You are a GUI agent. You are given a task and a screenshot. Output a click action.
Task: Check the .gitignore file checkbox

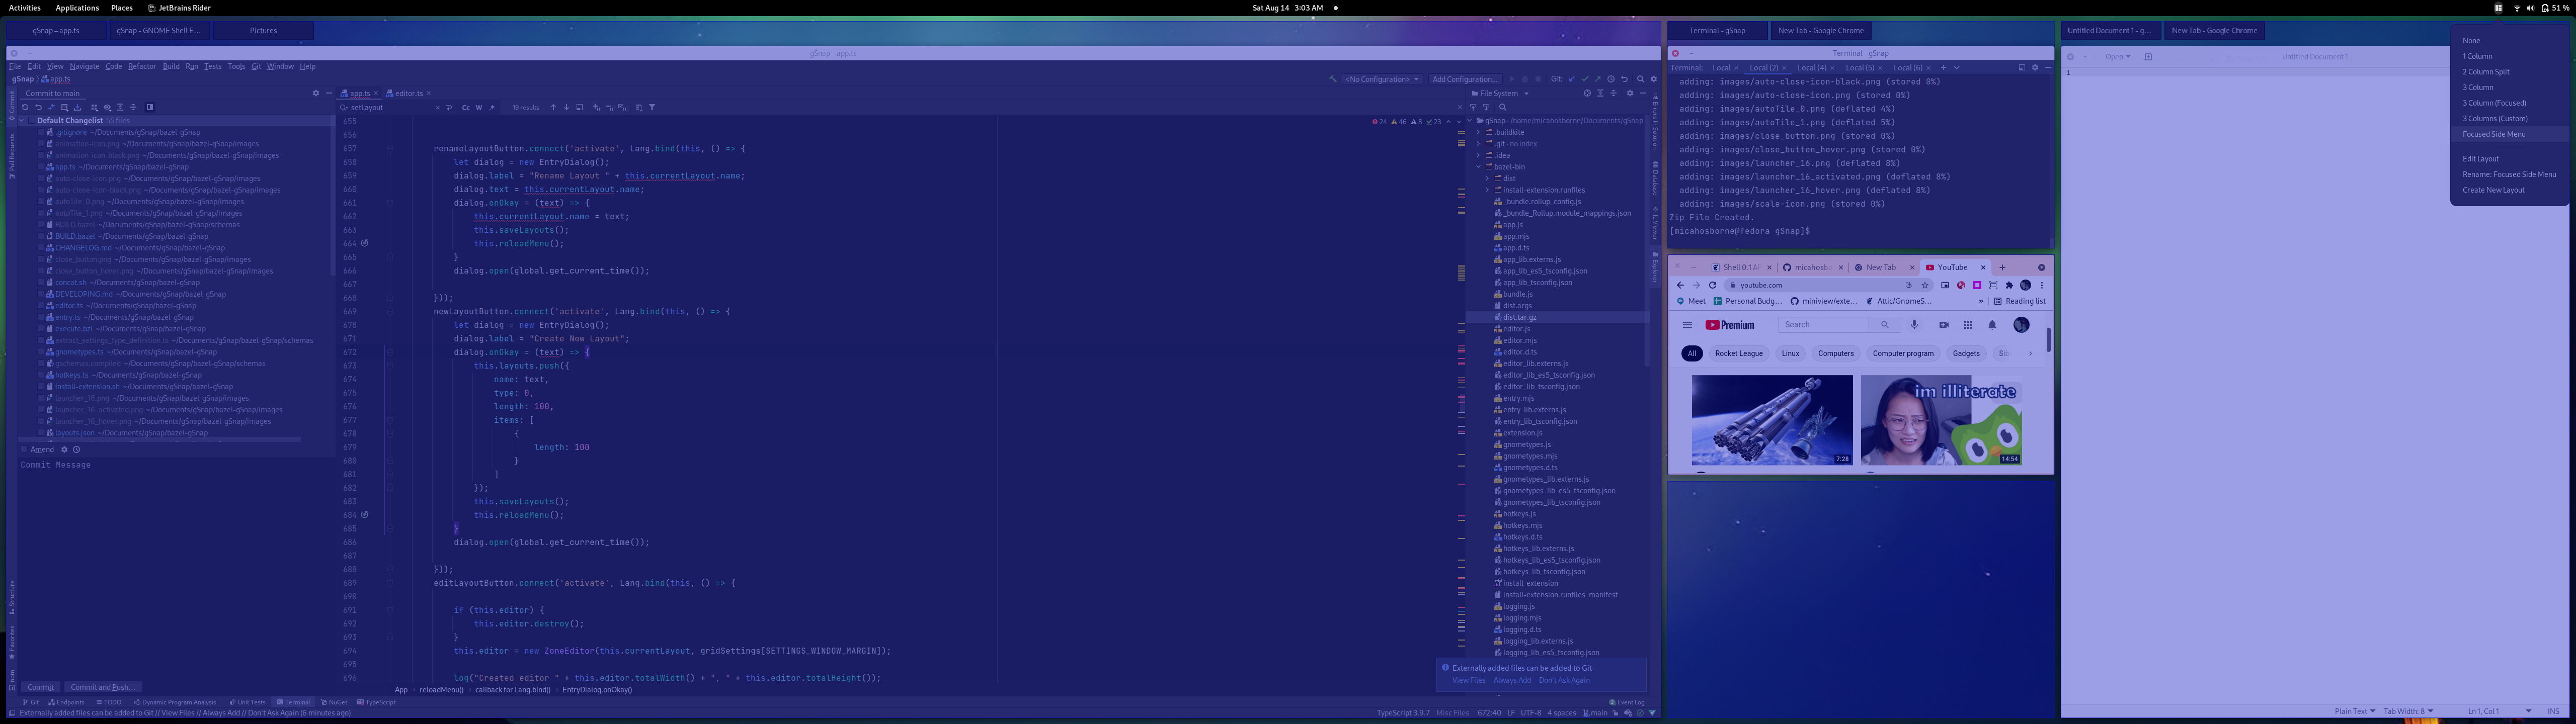(x=41, y=132)
